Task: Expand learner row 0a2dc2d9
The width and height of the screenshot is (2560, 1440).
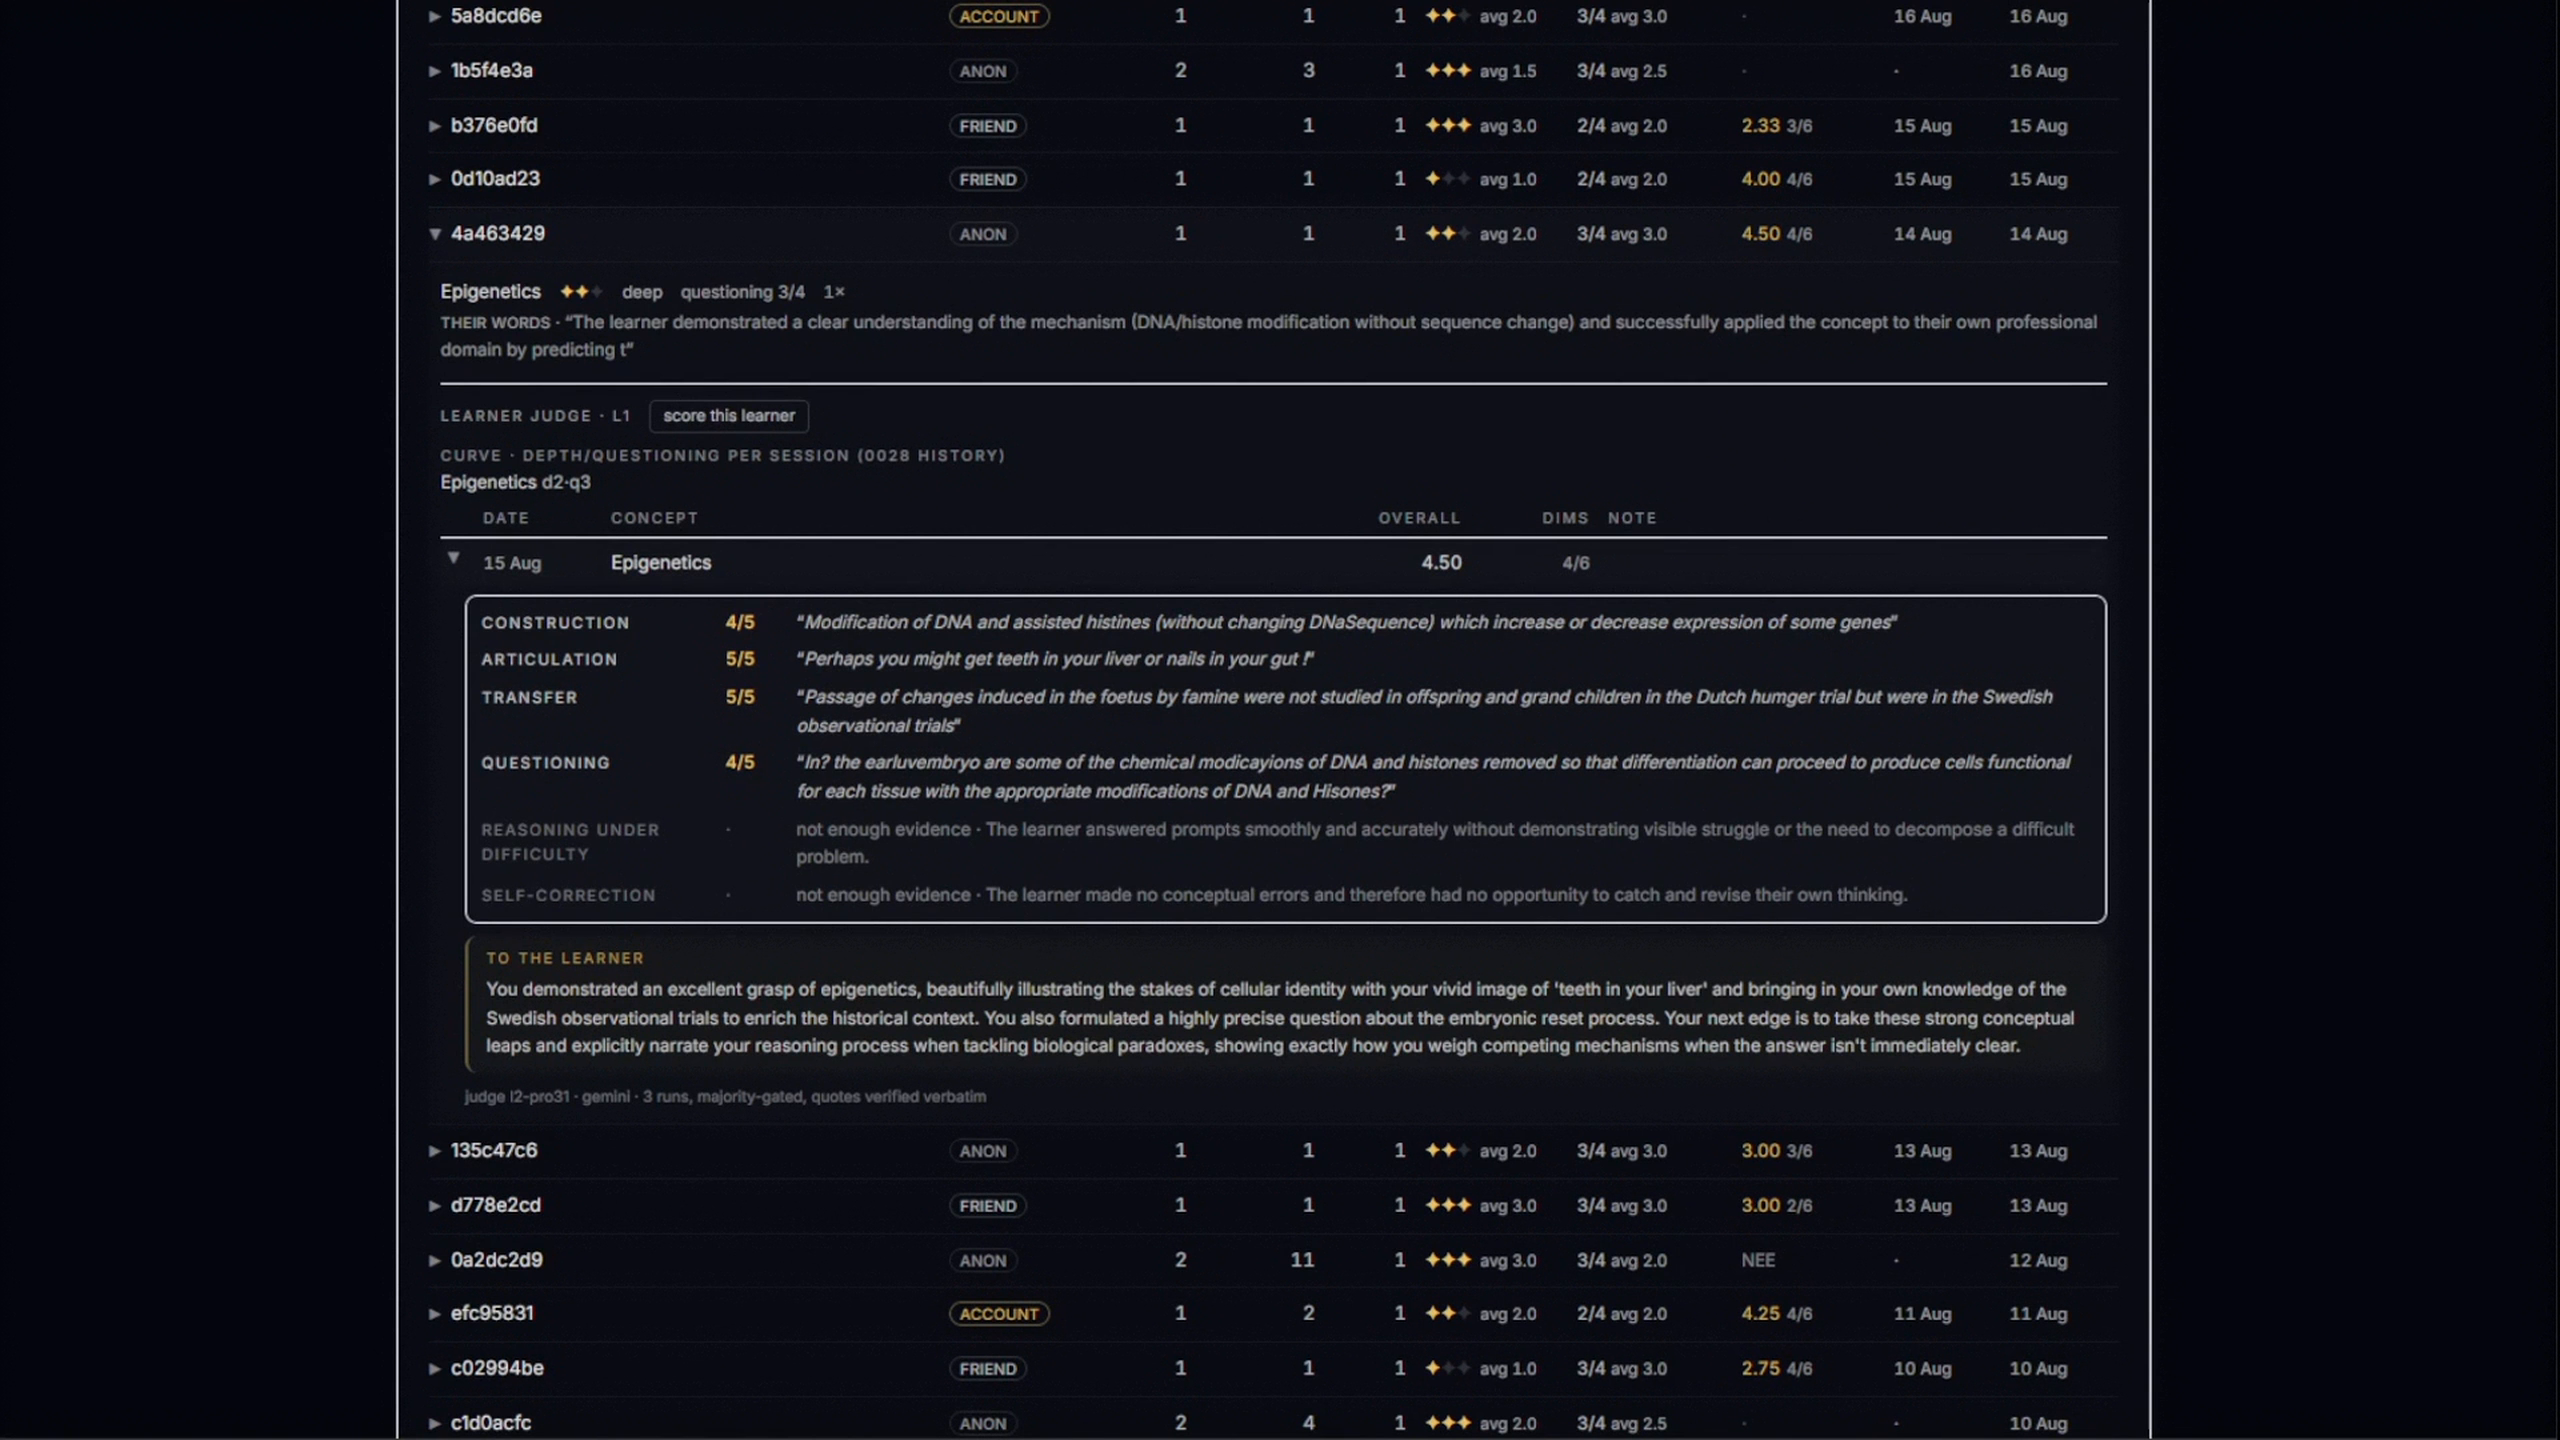Action: [434, 1261]
